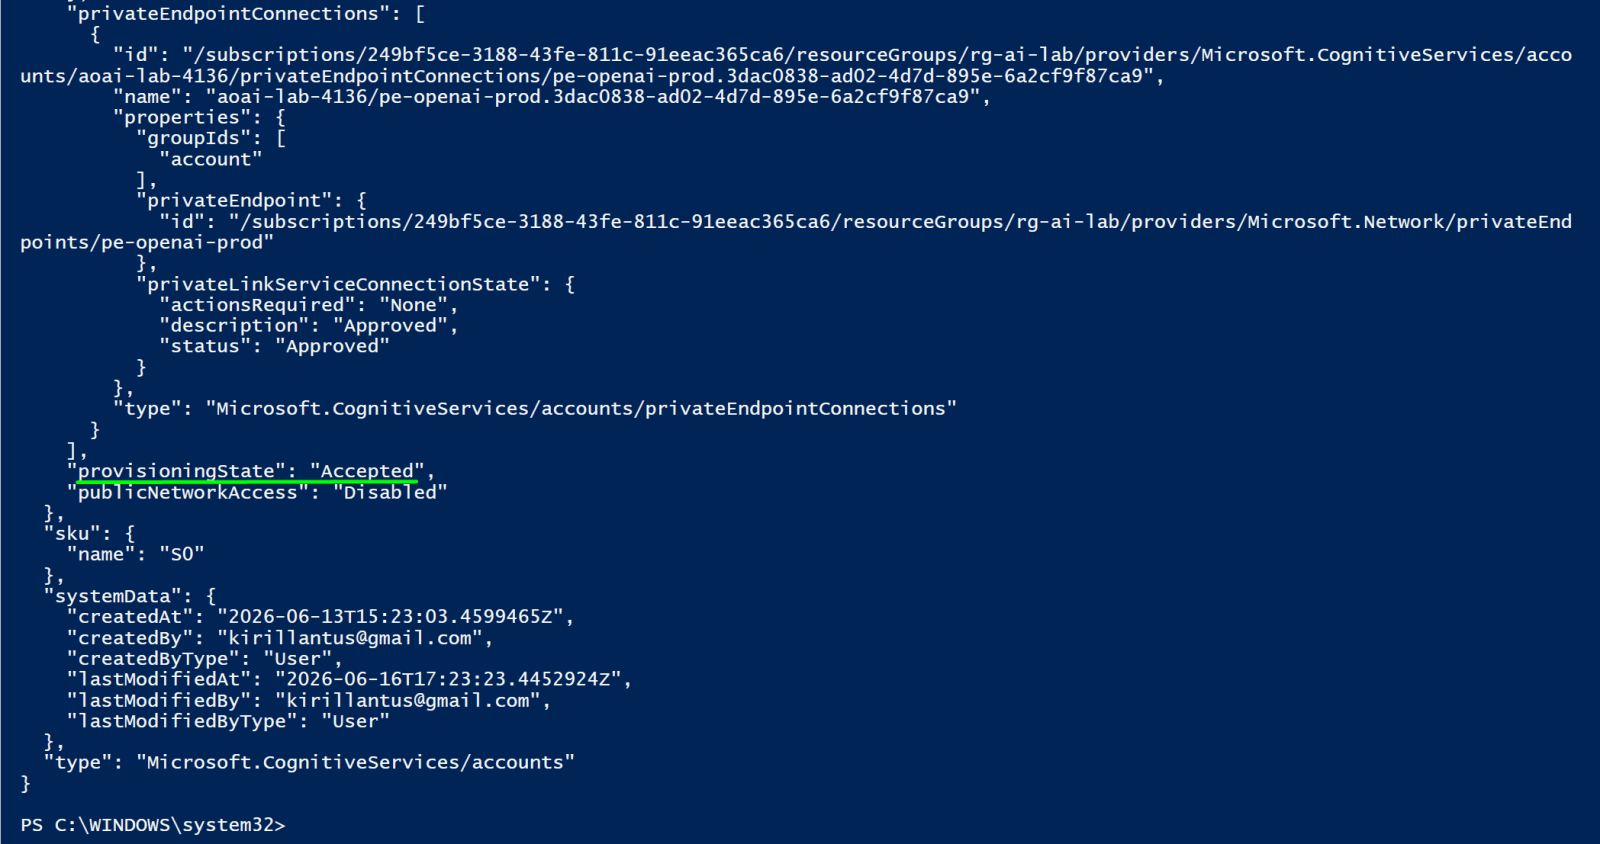This screenshot has height=844, width=1600.
Task: Click the lastModifiedByType User value
Action: pyautogui.click(x=355, y=721)
